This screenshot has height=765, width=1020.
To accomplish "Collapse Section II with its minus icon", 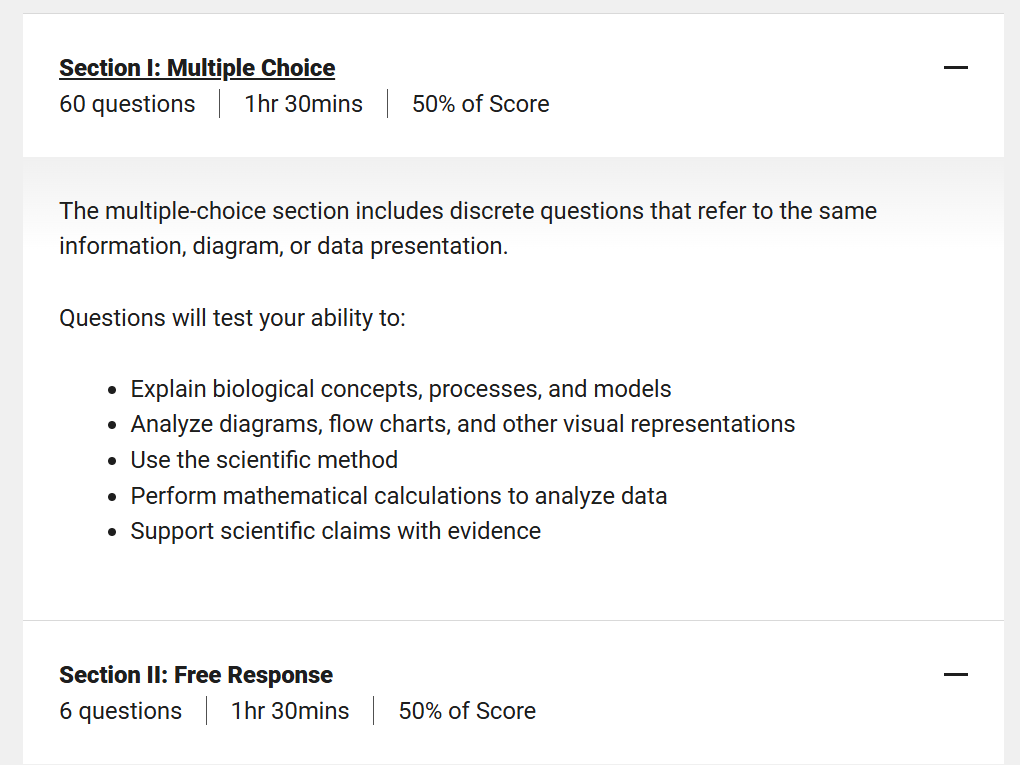I will pyautogui.click(x=955, y=675).
